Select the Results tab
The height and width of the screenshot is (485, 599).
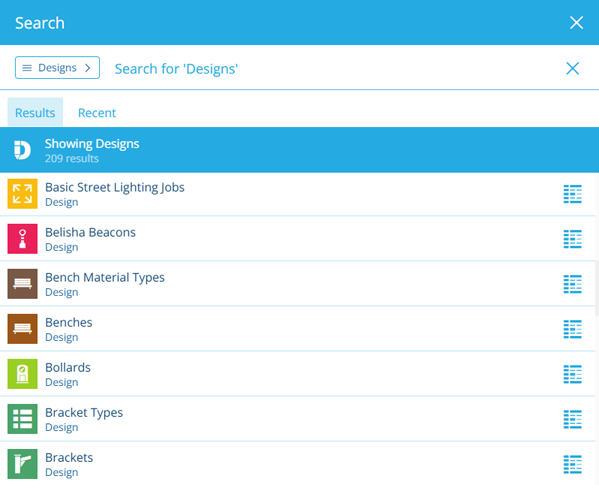pos(35,112)
